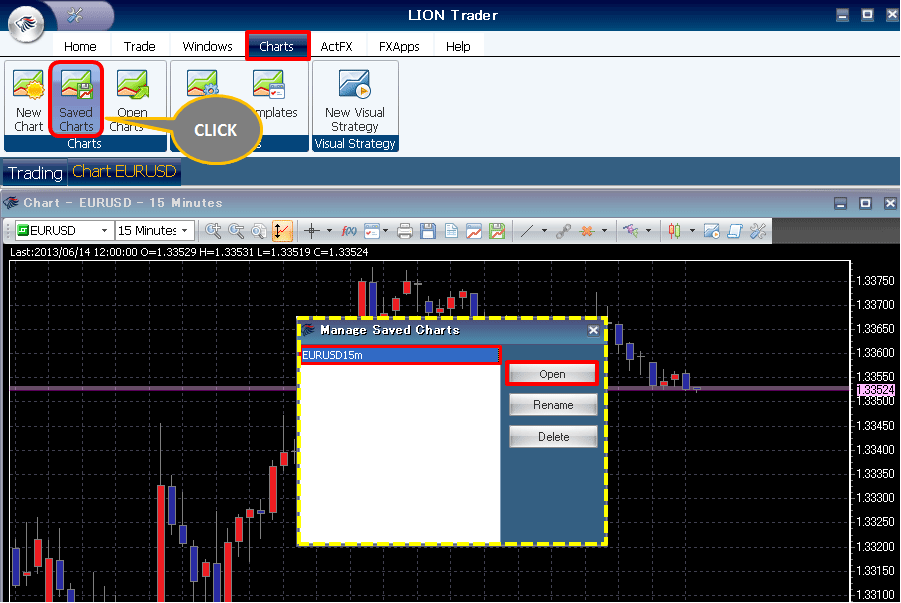Open the Home ribbon tab
Image resolution: width=901 pixels, height=603 pixels.
coord(80,46)
